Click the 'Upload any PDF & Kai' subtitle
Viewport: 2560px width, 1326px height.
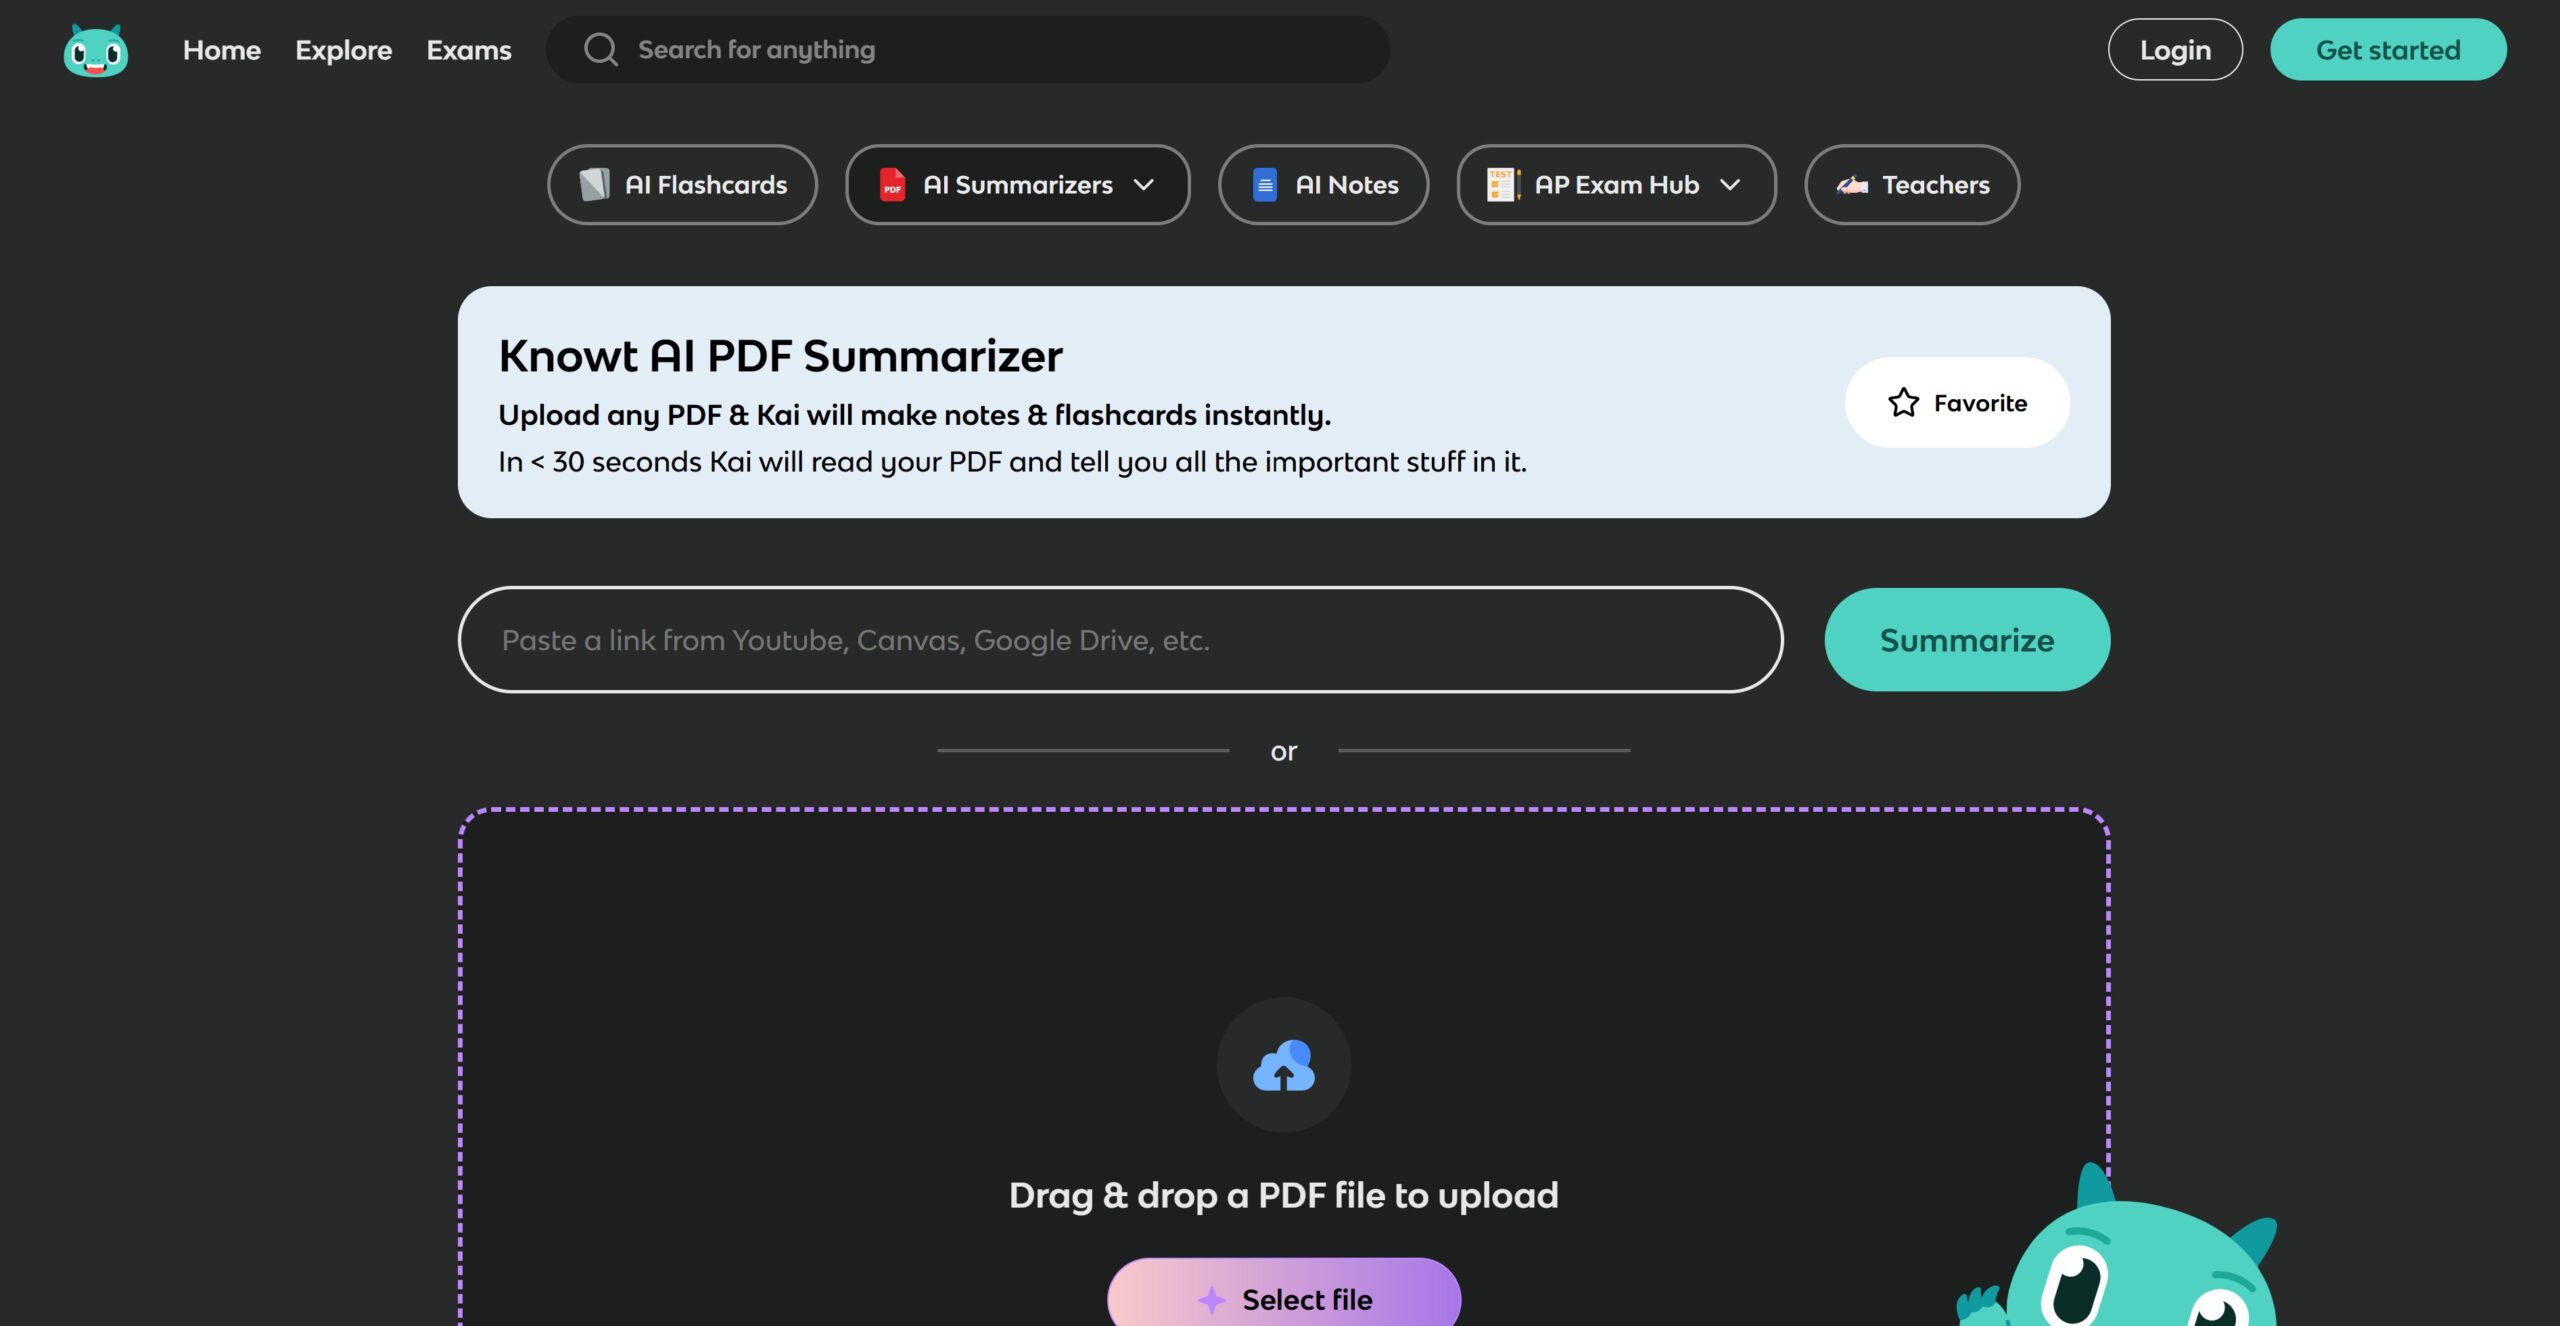[915, 414]
